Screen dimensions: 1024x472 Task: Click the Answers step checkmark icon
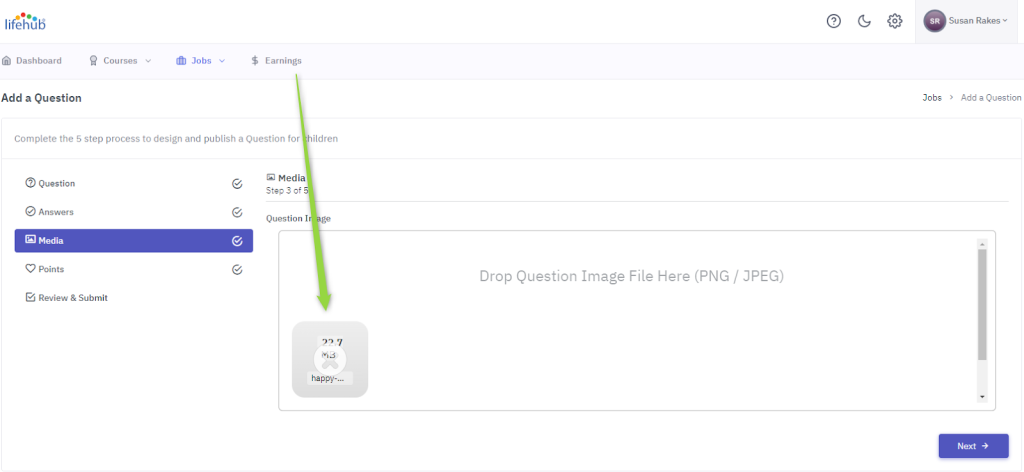tap(237, 212)
